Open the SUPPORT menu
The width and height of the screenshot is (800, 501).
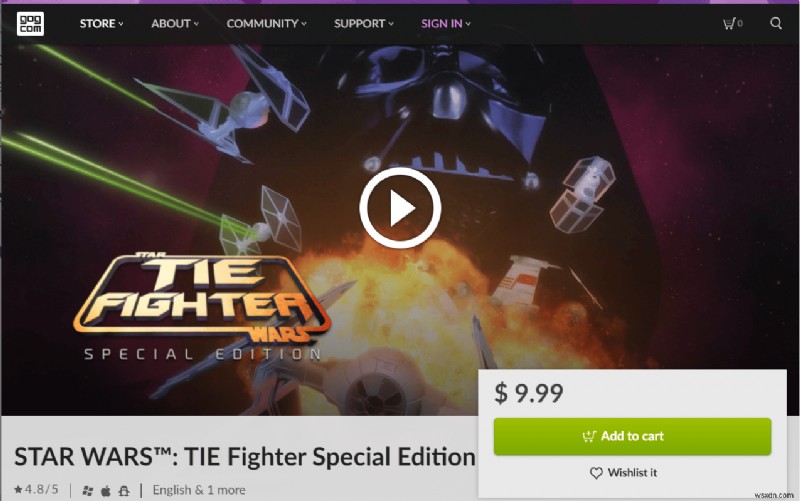(364, 23)
